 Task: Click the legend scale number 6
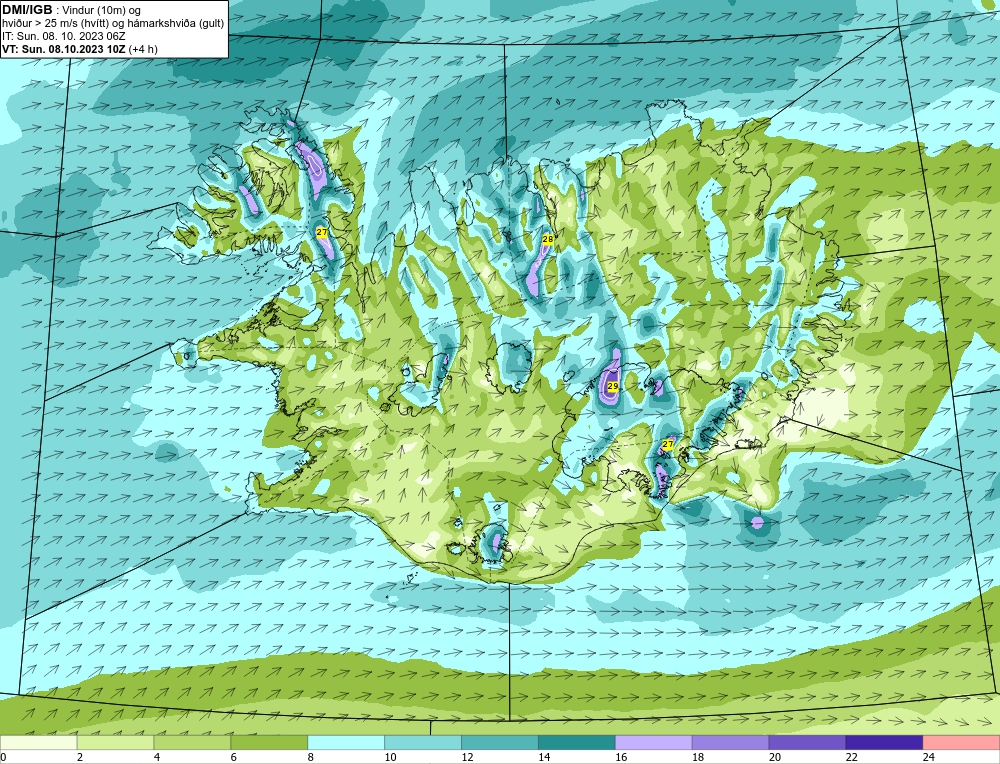click(x=233, y=757)
